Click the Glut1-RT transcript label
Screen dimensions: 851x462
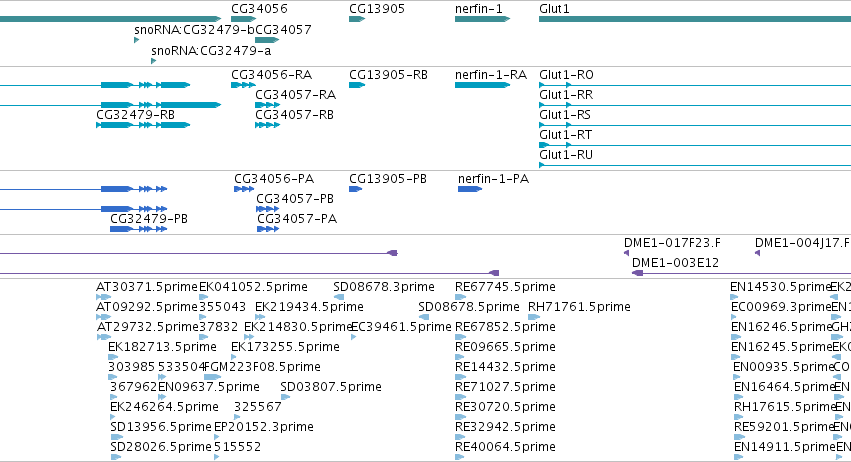click(x=566, y=135)
